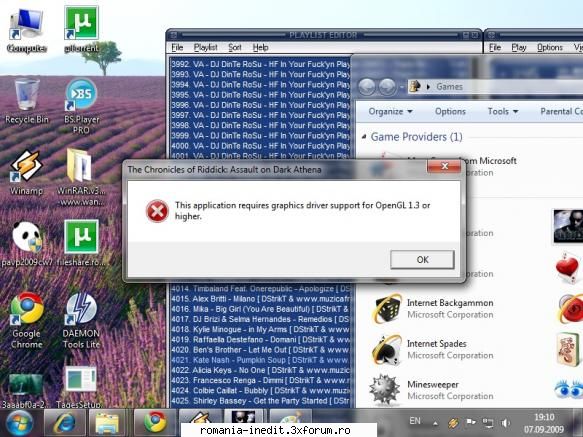Screen dimensions: 583x437
Task: Open Help menu in Playlist Editor
Action: point(260,47)
